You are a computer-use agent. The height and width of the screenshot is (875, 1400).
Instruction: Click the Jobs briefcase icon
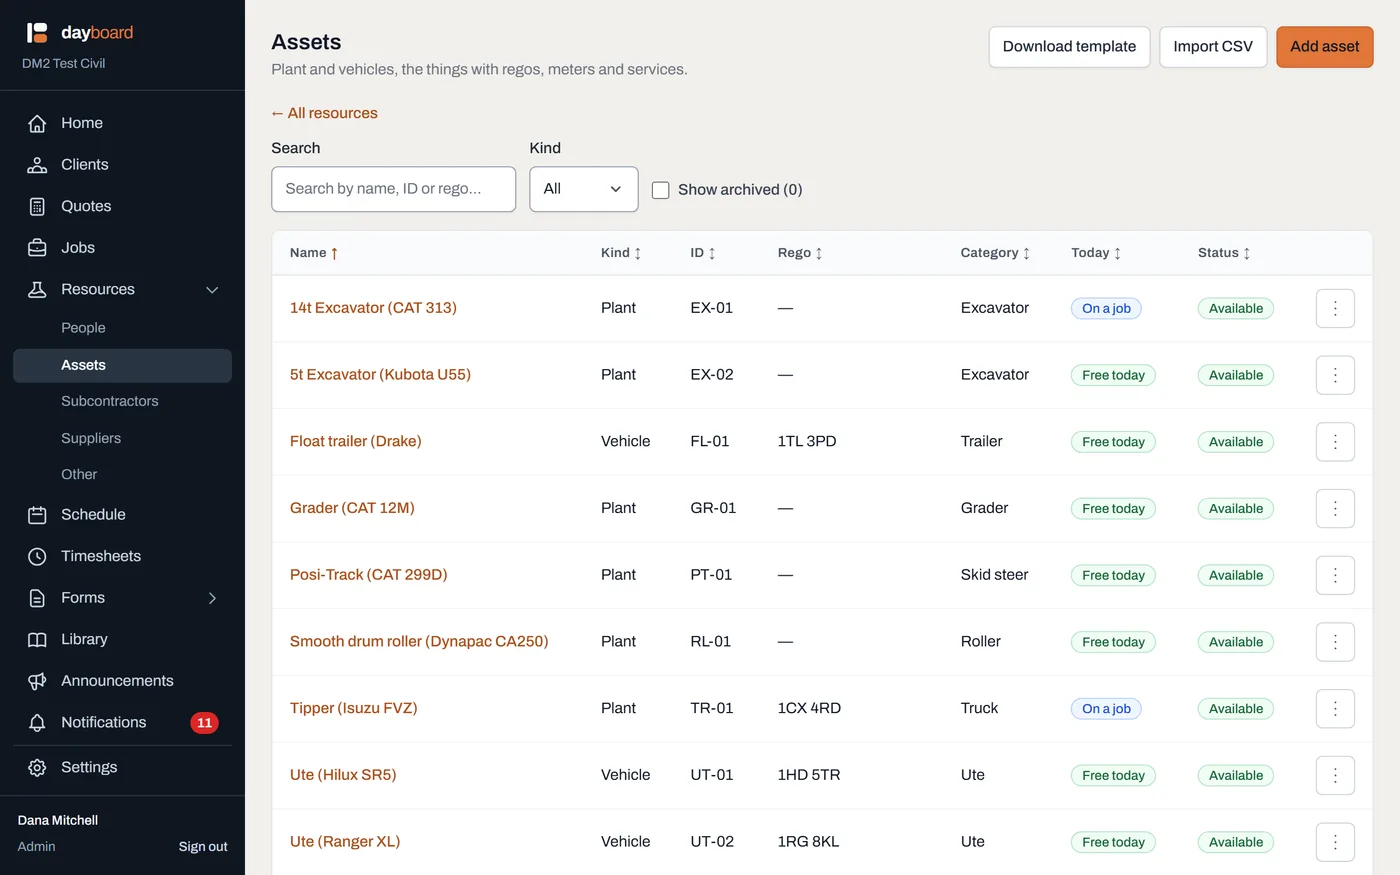pyautogui.click(x=37, y=248)
